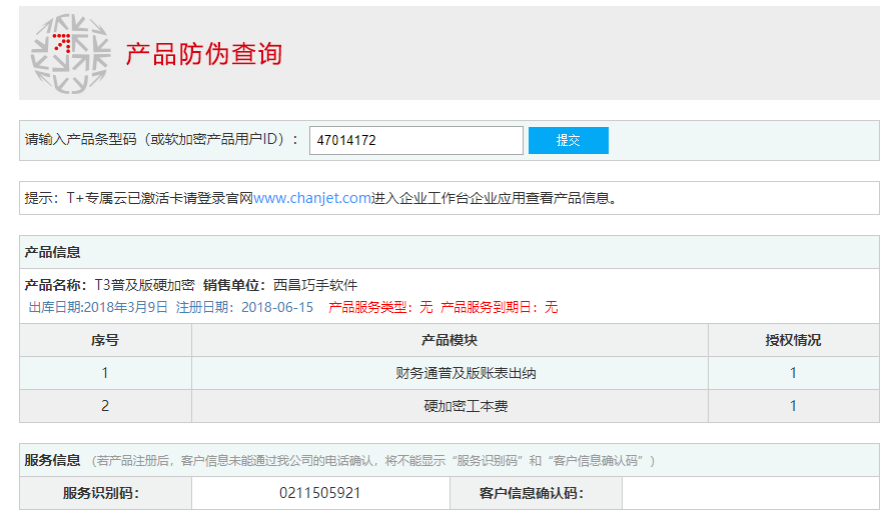Click the 序号 column header
This screenshot has width=894, height=527.
(x=105, y=340)
